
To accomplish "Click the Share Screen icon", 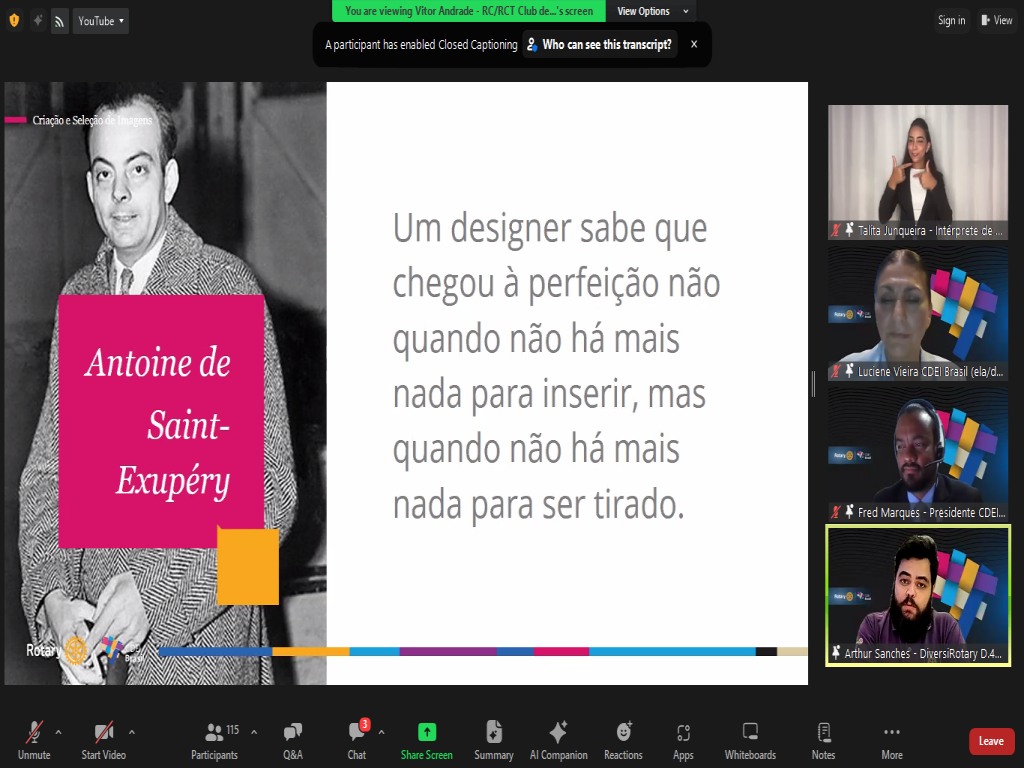I will tap(427, 740).
